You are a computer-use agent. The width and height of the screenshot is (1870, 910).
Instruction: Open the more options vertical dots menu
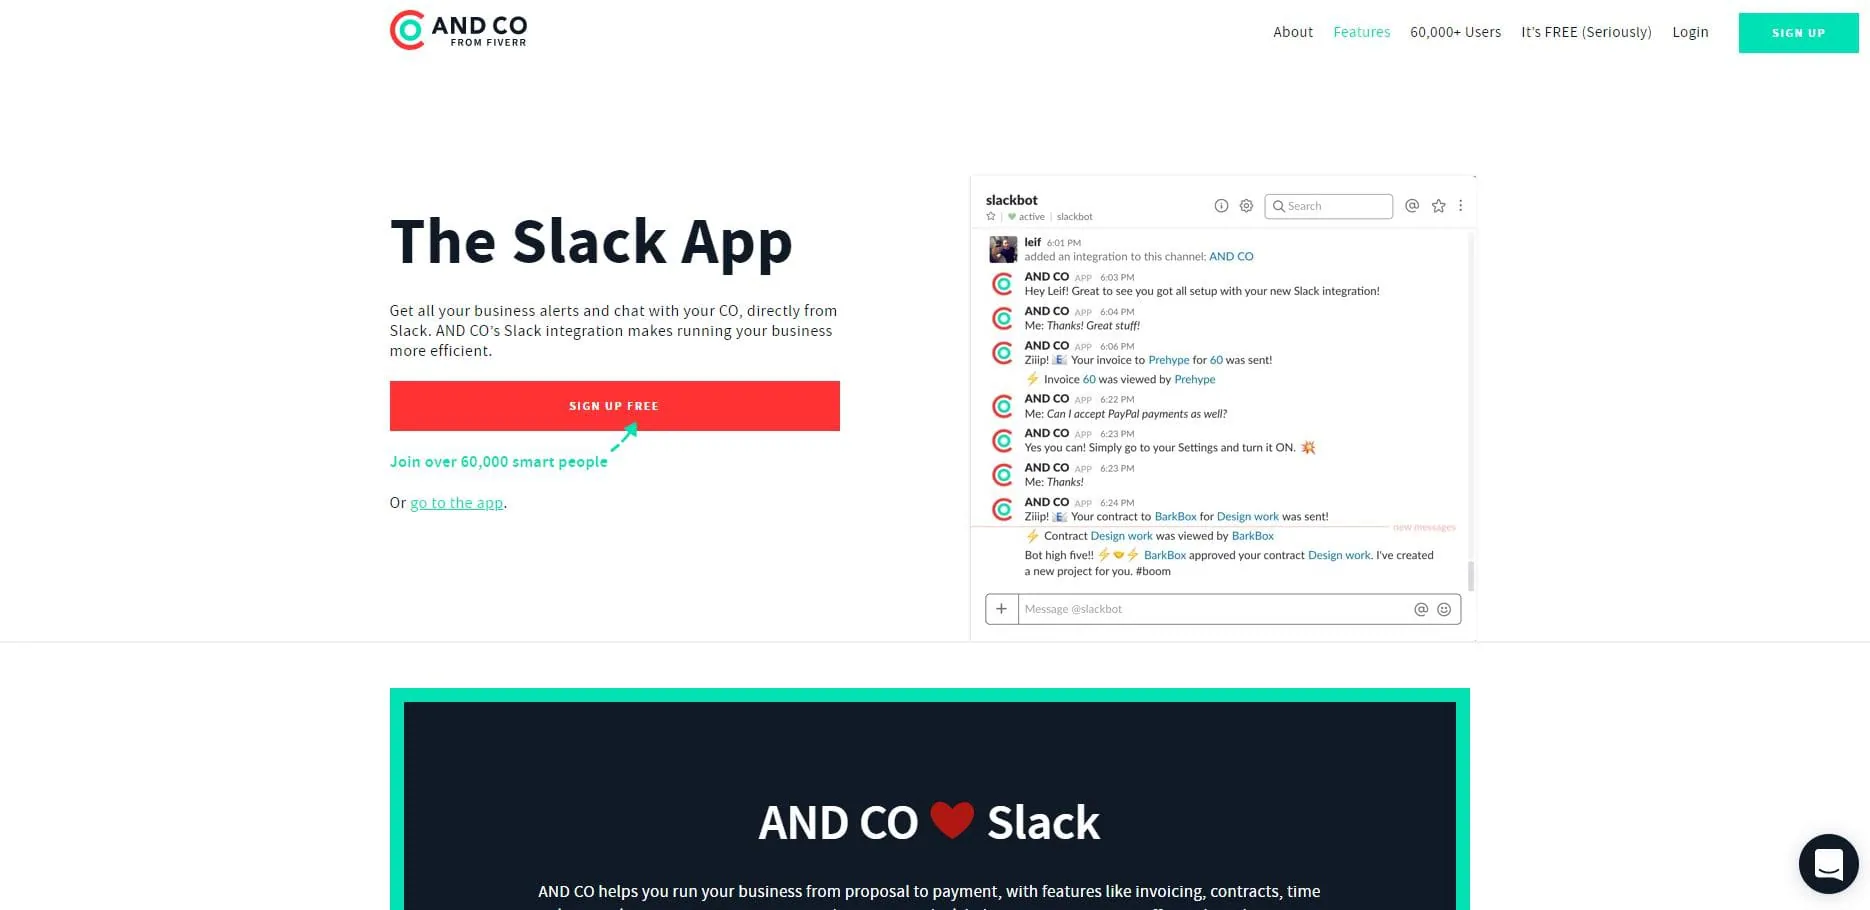1460,206
